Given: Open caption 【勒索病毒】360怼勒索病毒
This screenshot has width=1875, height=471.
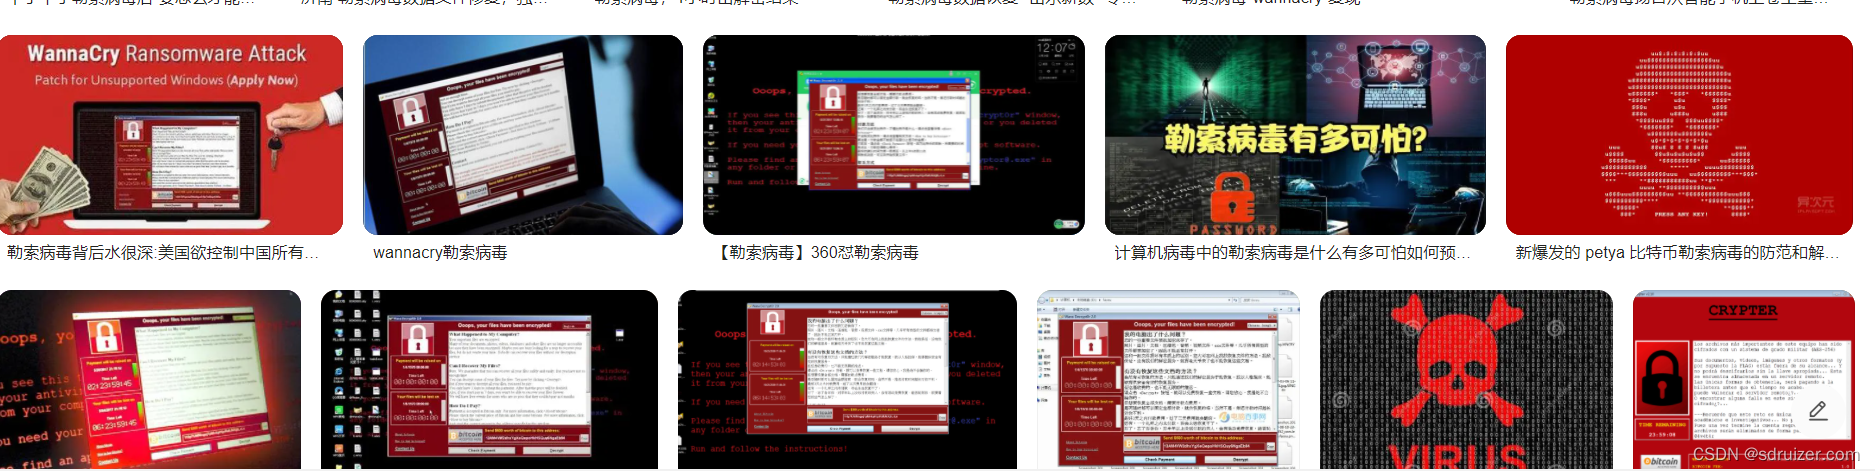Looking at the screenshot, I should (816, 253).
